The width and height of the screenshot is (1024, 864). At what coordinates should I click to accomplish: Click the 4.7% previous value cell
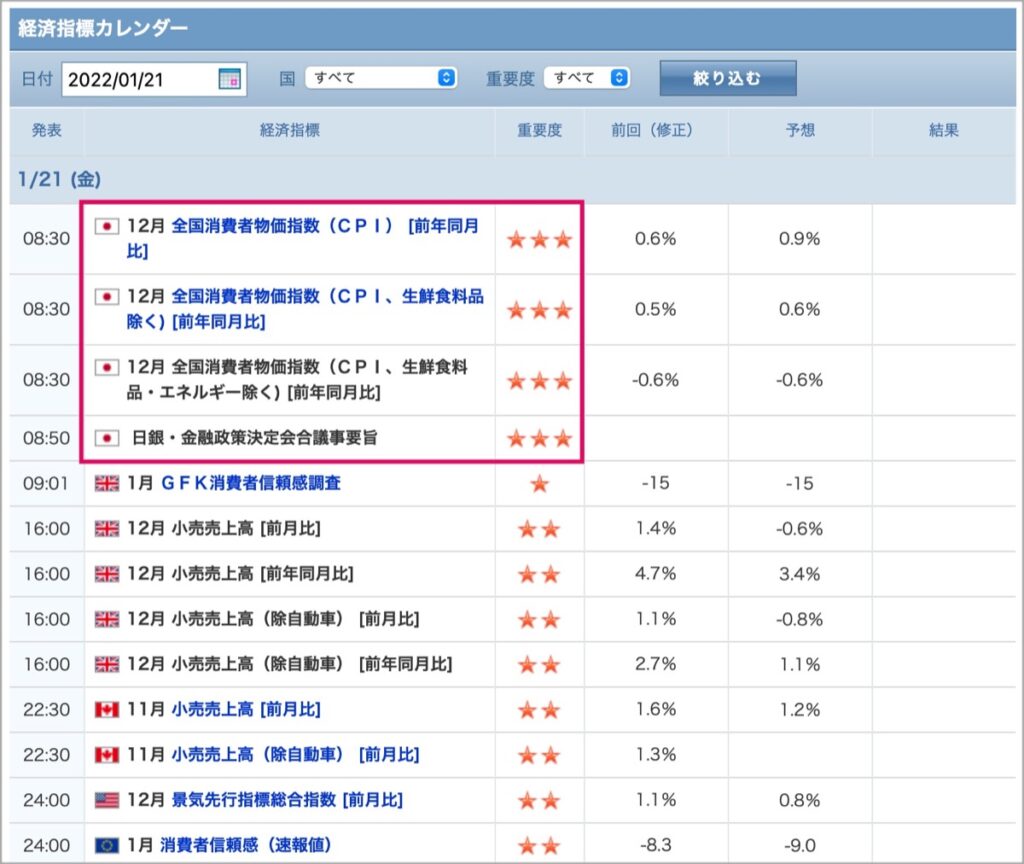pyautogui.click(x=656, y=574)
